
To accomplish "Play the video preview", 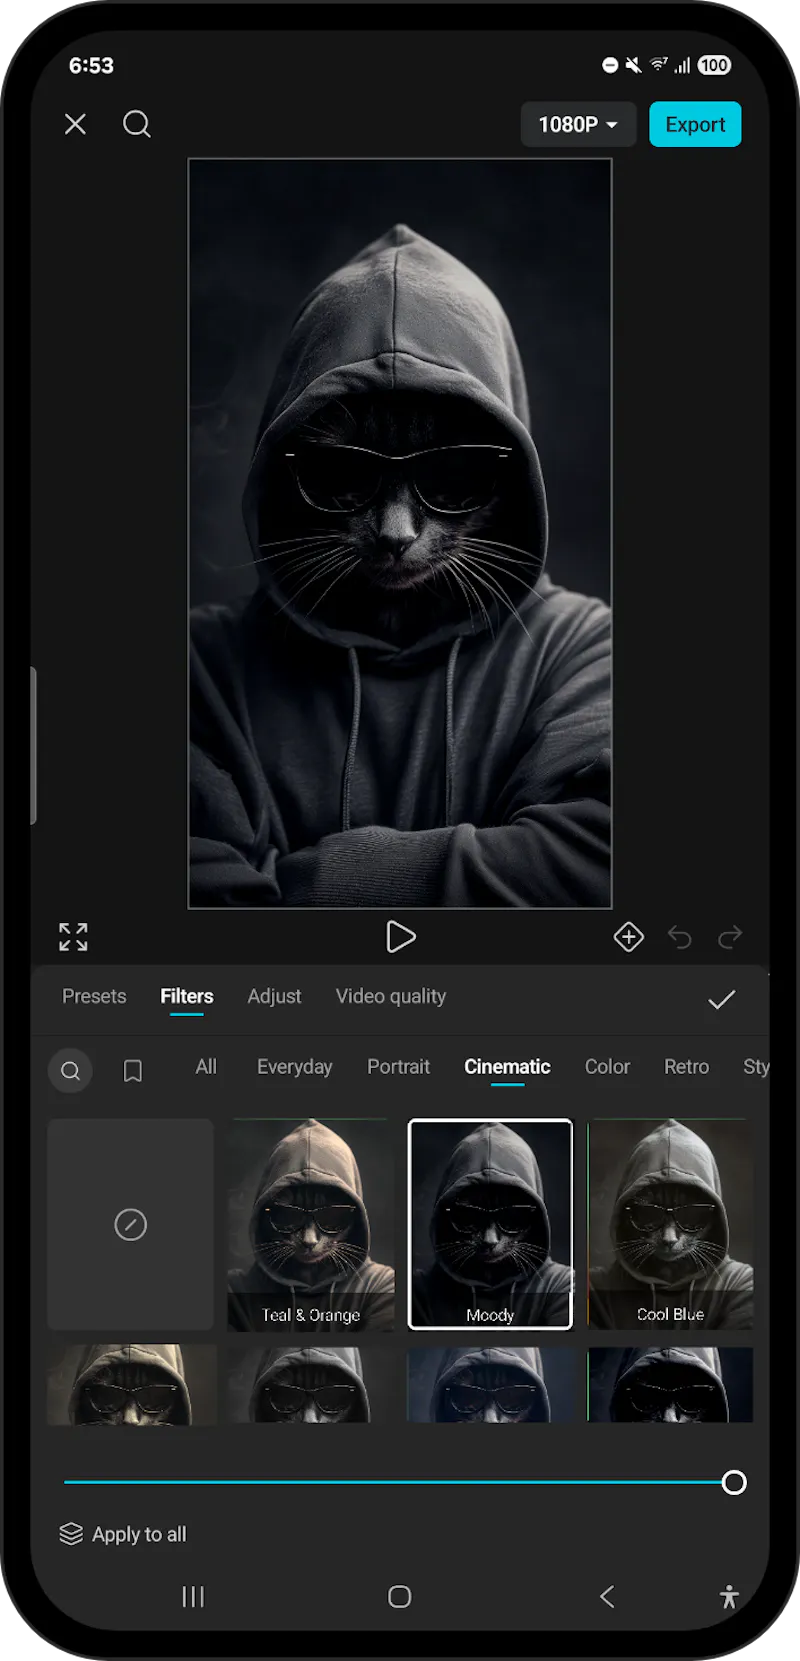I will [400, 937].
